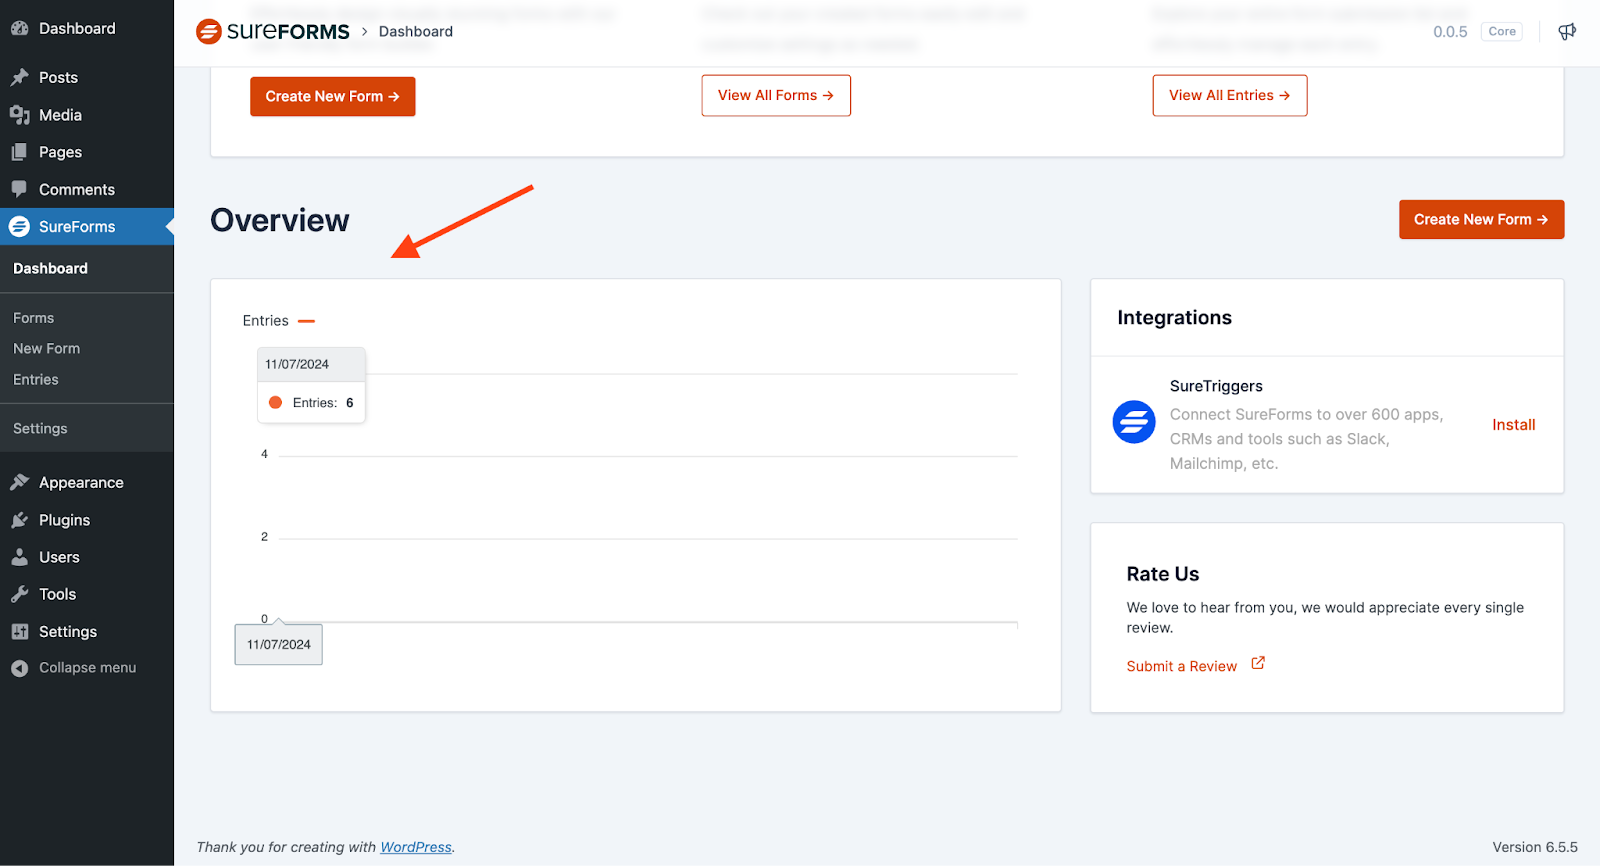
Task: Open New Form submenu item
Action: click(x=46, y=349)
